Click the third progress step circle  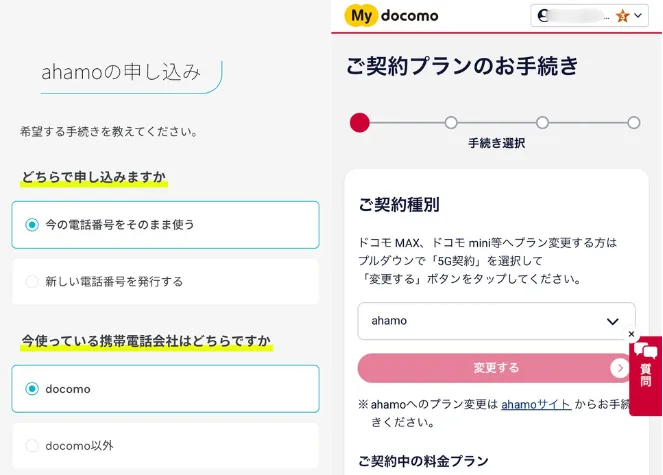(542, 123)
